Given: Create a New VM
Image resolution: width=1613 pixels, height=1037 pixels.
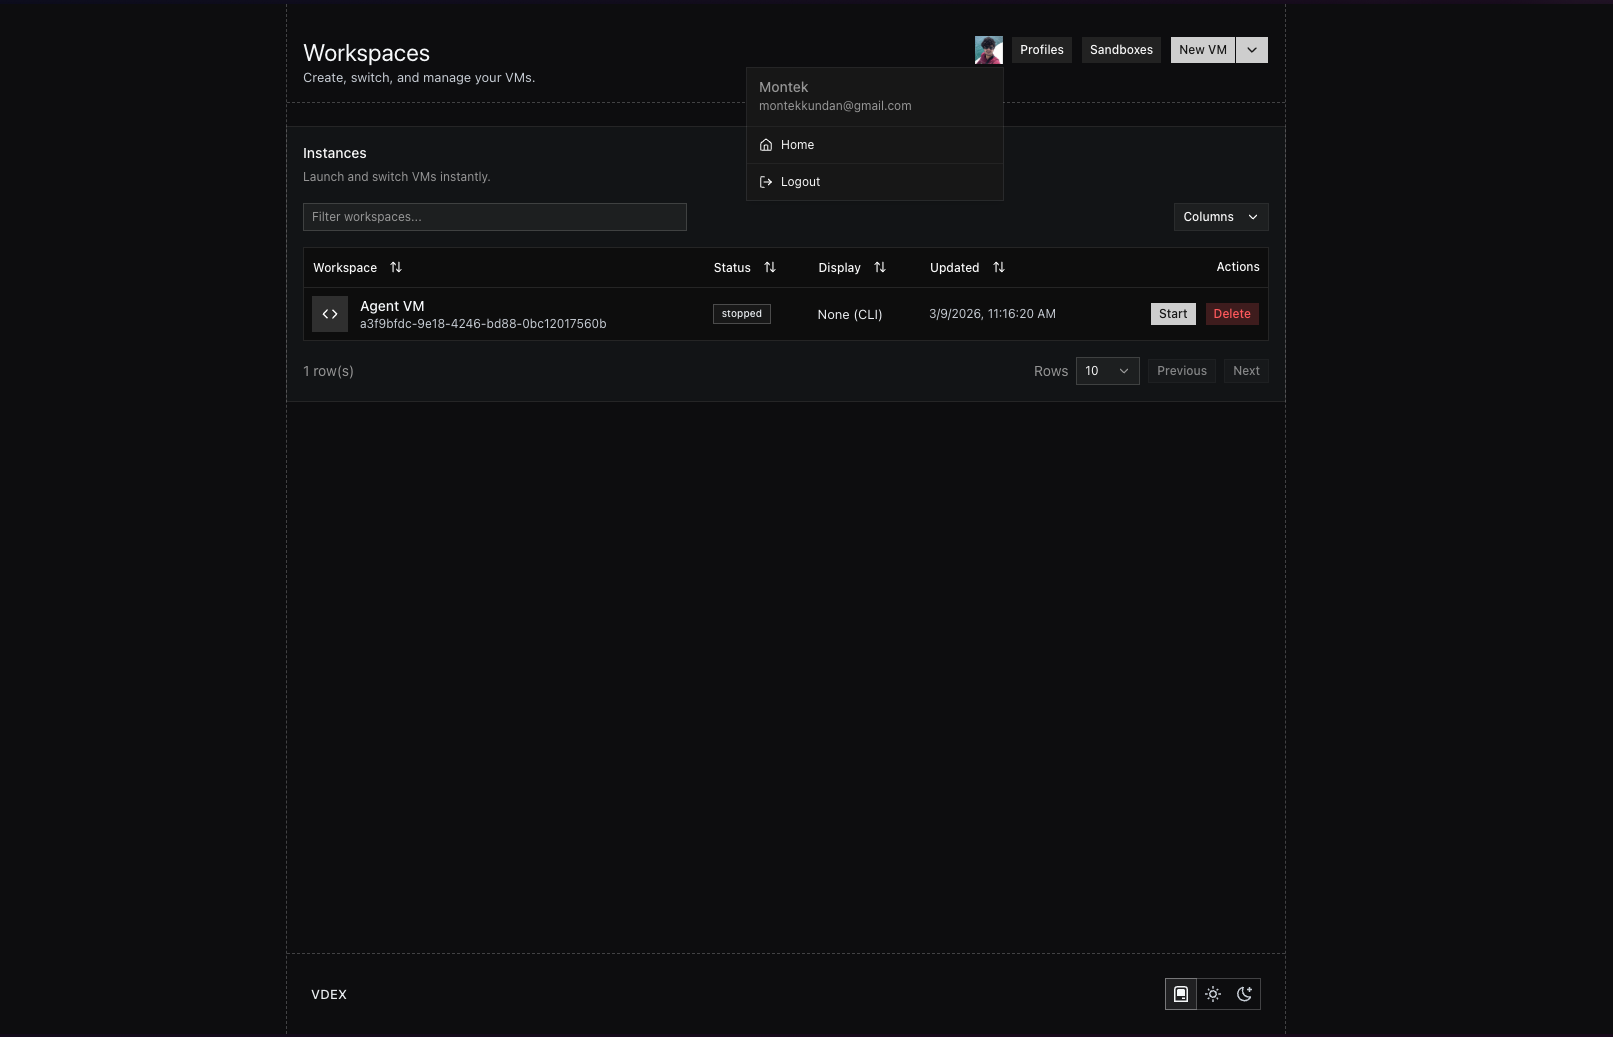Looking at the screenshot, I should click(1202, 50).
